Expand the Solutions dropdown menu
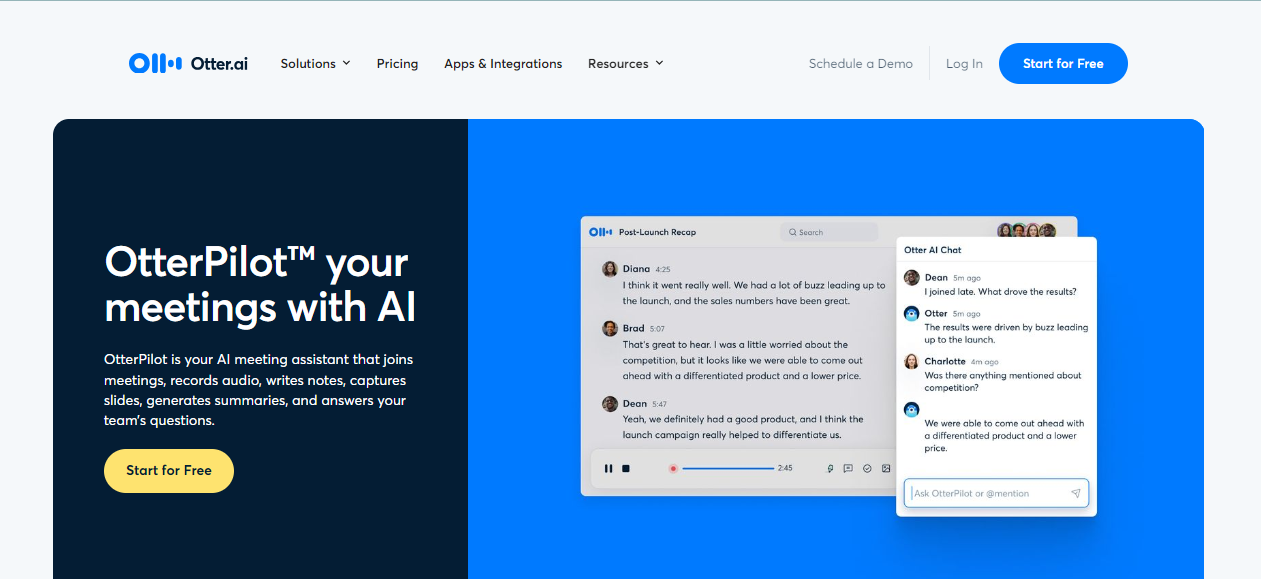1261x579 pixels. [315, 63]
